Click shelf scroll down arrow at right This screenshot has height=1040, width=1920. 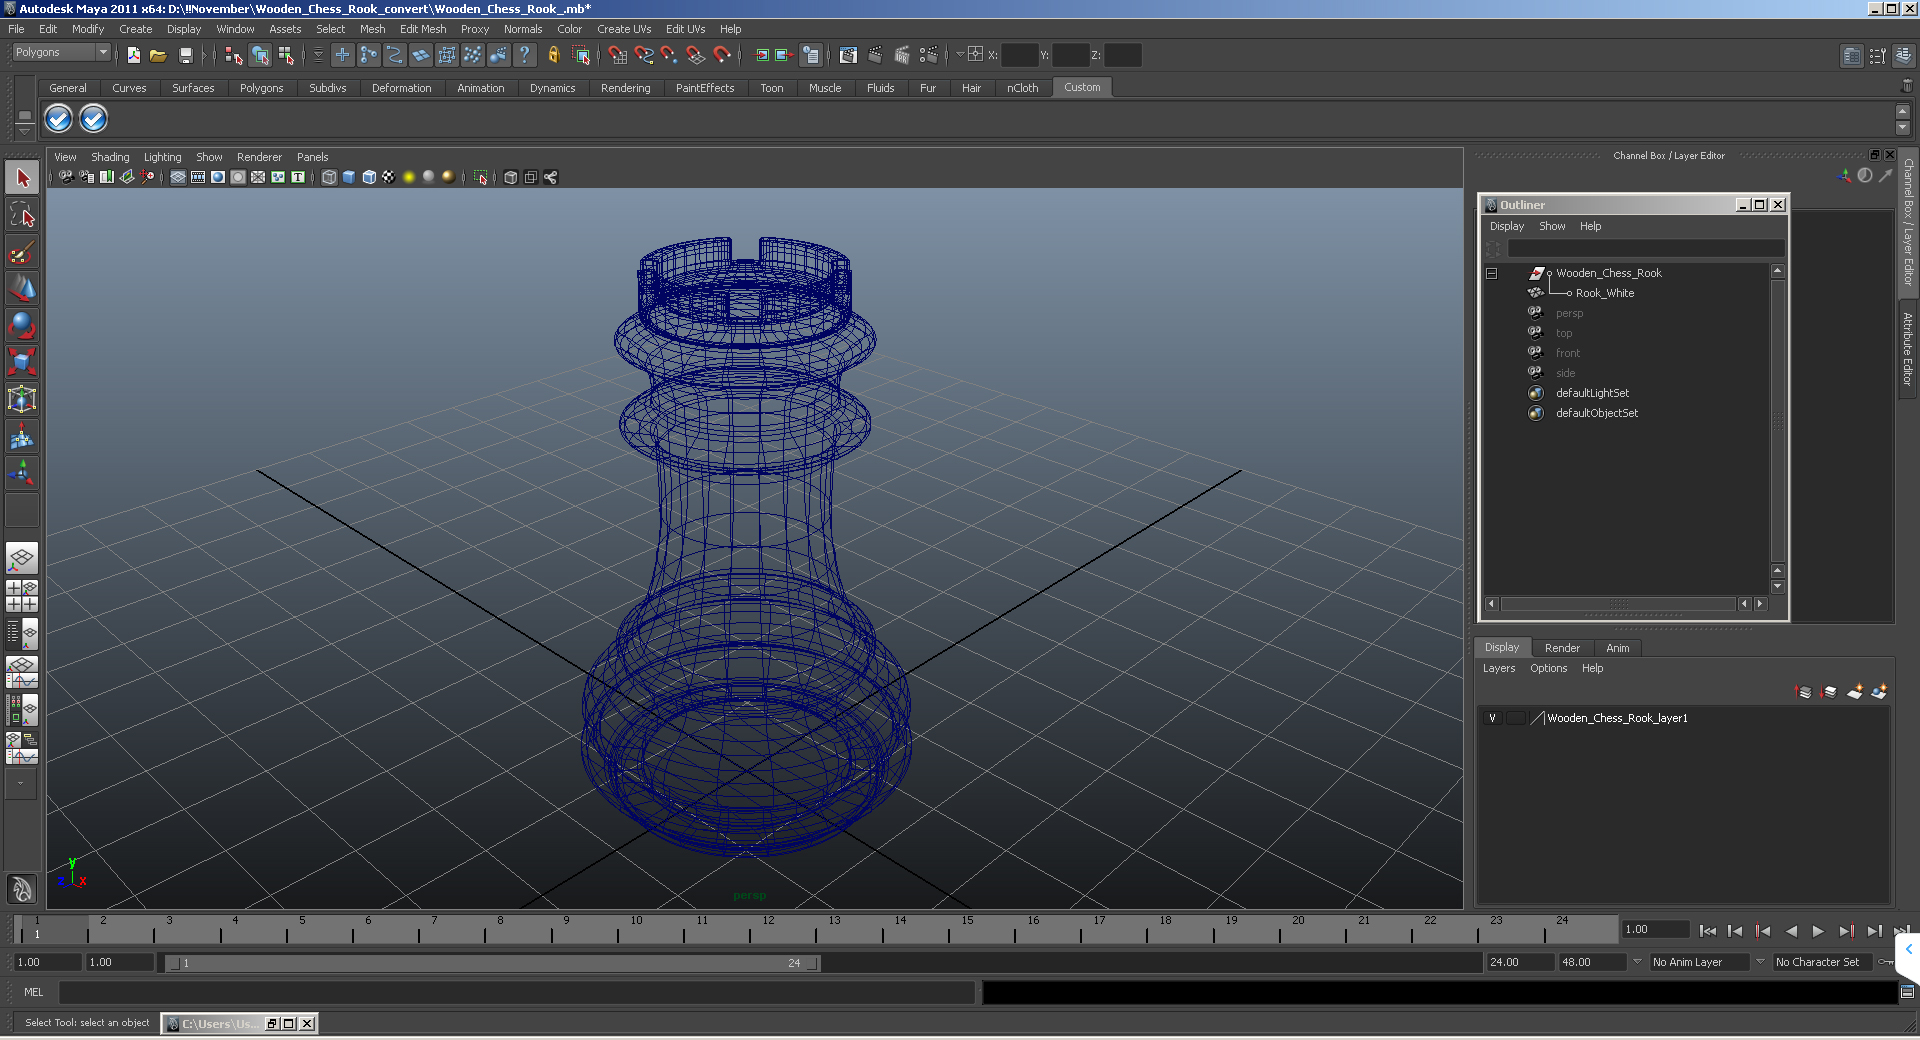[x=1903, y=128]
